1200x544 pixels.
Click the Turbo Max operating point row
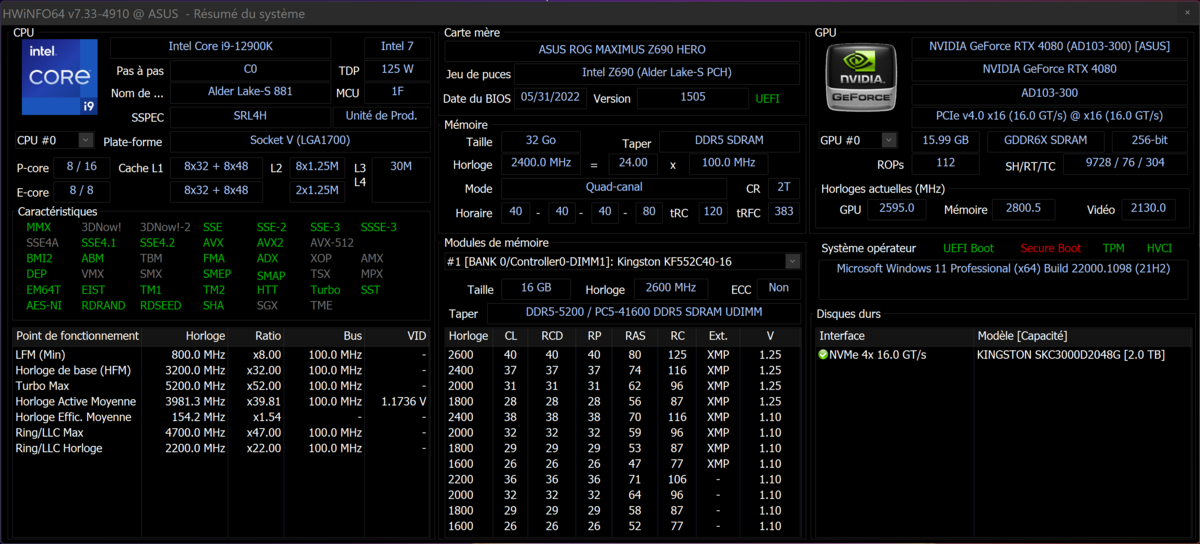223,386
